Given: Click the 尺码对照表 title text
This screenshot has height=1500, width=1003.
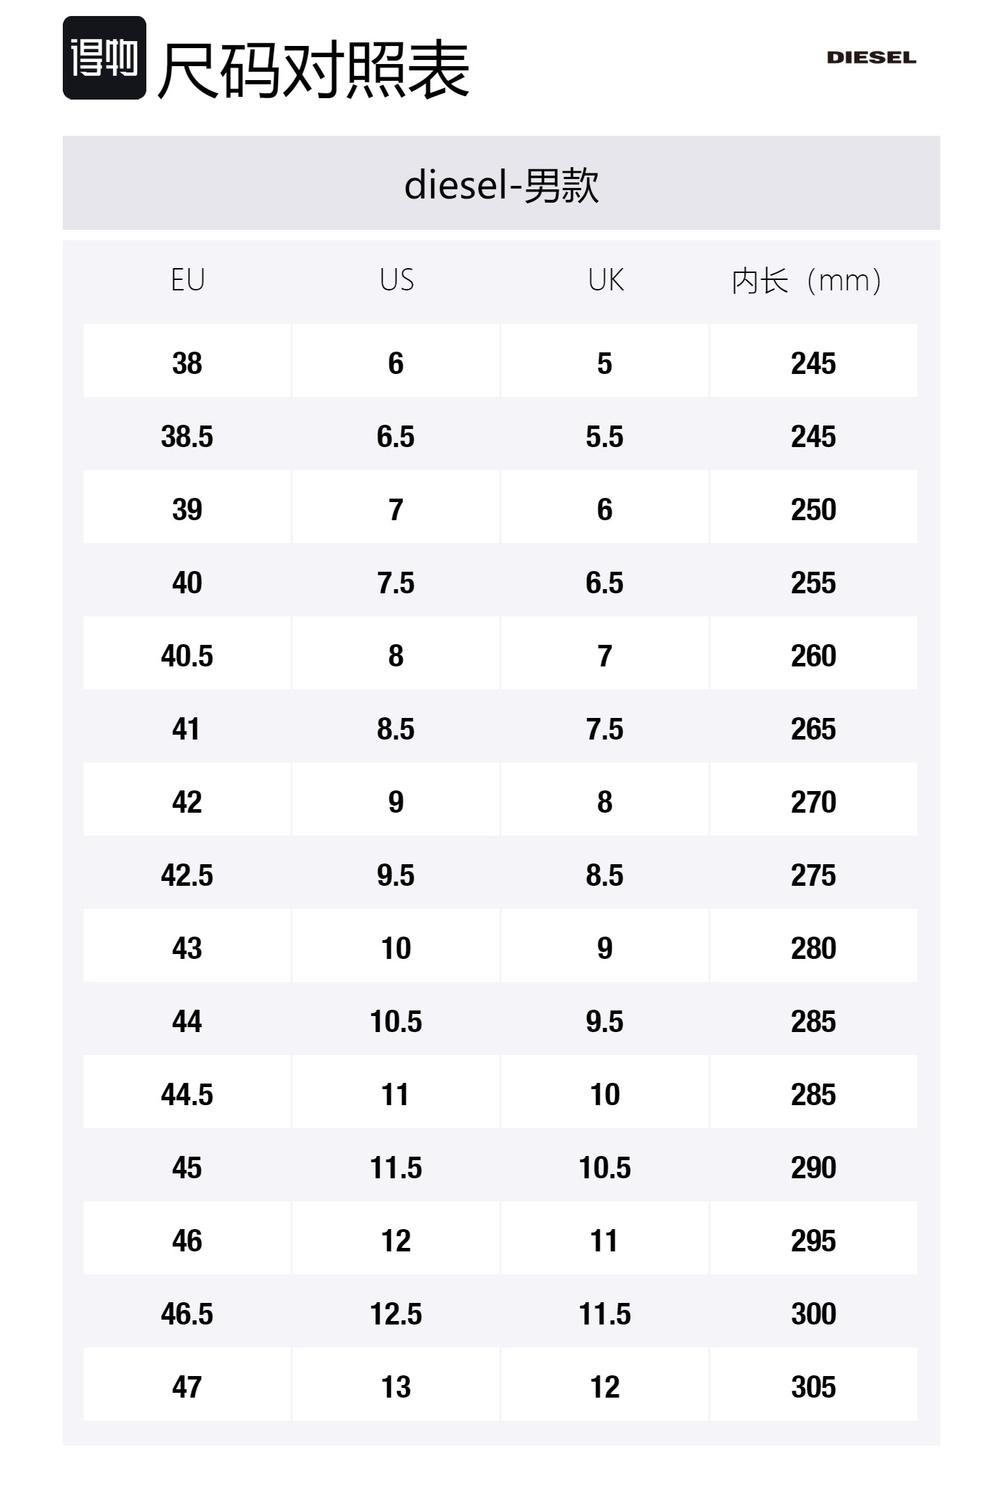Looking at the screenshot, I should [313, 70].
